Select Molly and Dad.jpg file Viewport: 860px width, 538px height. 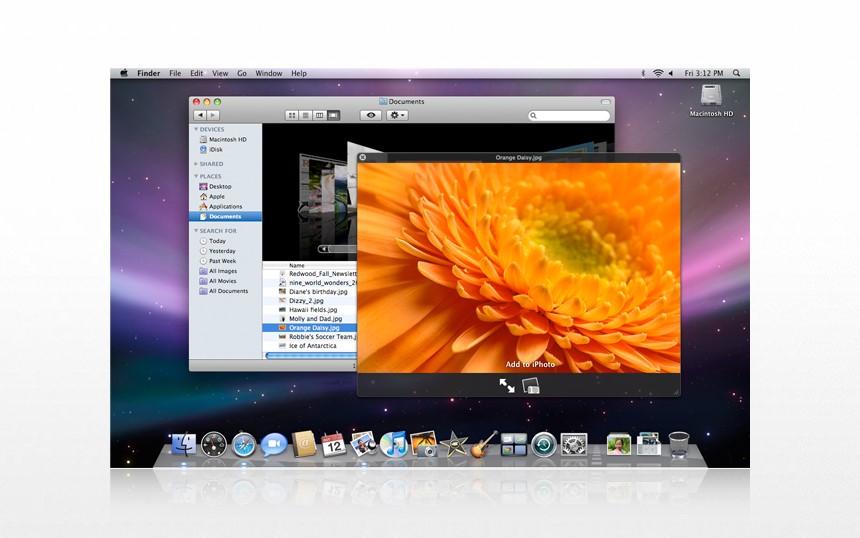[x=310, y=319]
